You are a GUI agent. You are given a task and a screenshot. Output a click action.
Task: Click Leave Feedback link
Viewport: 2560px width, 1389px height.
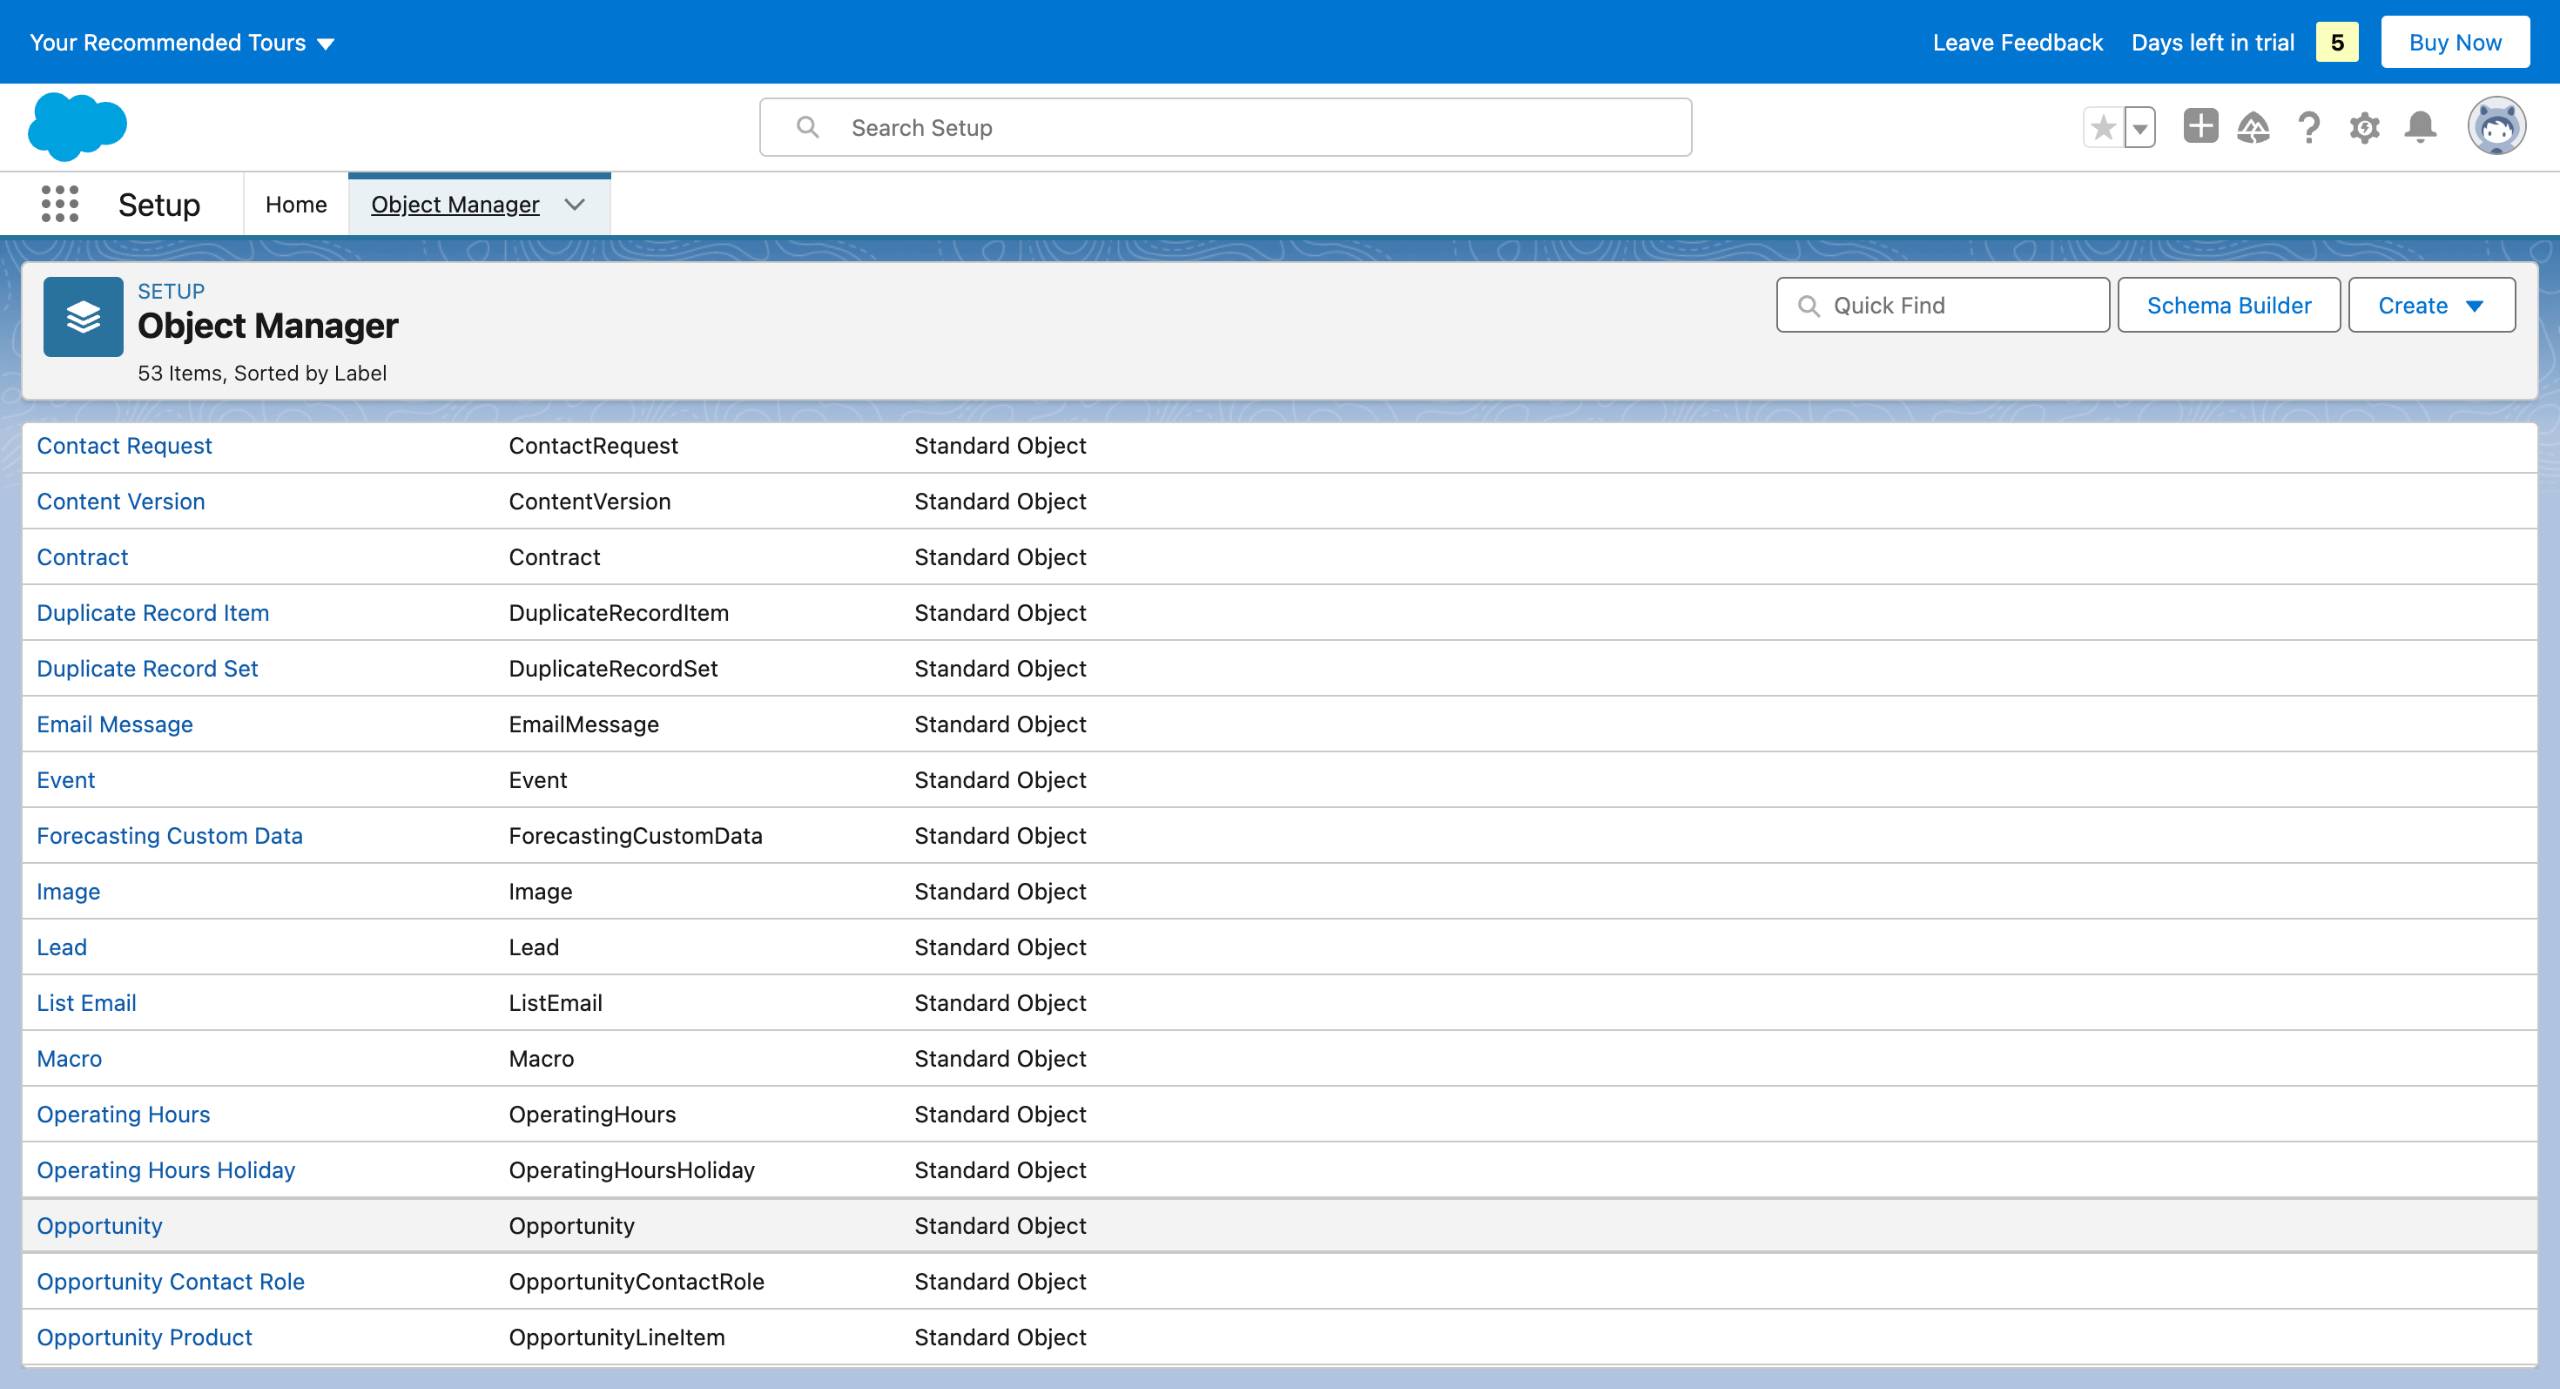[x=2017, y=42]
